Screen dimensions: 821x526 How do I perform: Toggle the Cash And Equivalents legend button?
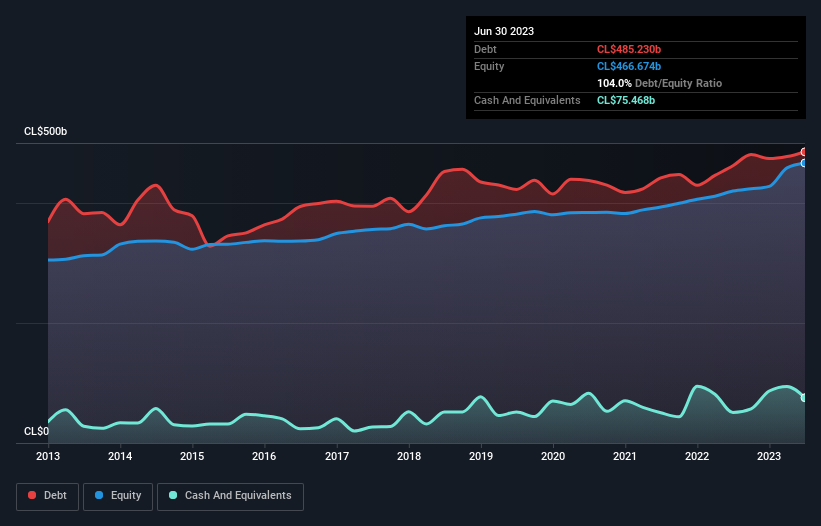tap(230, 496)
